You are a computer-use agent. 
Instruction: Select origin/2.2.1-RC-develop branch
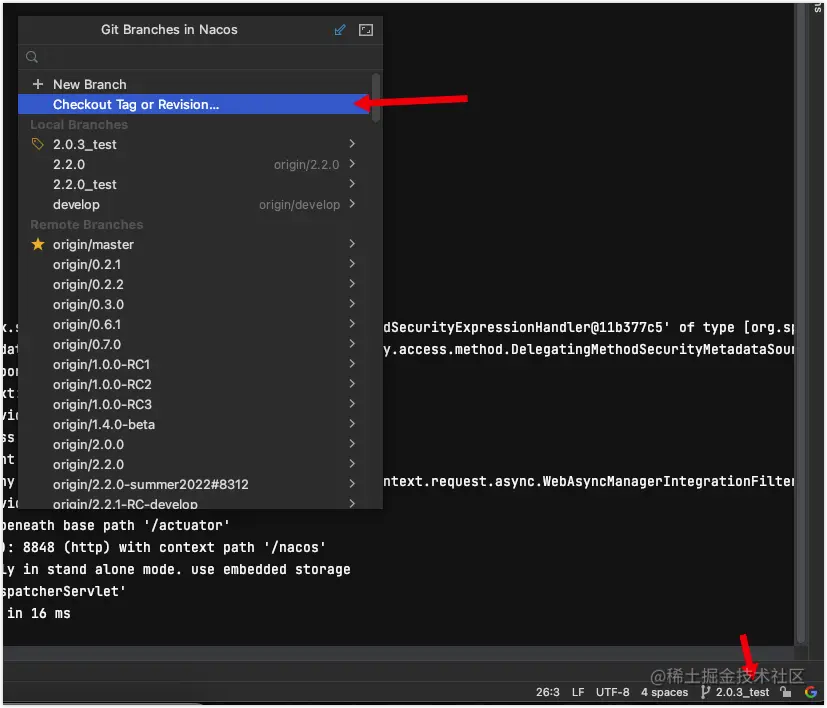tap(194, 503)
